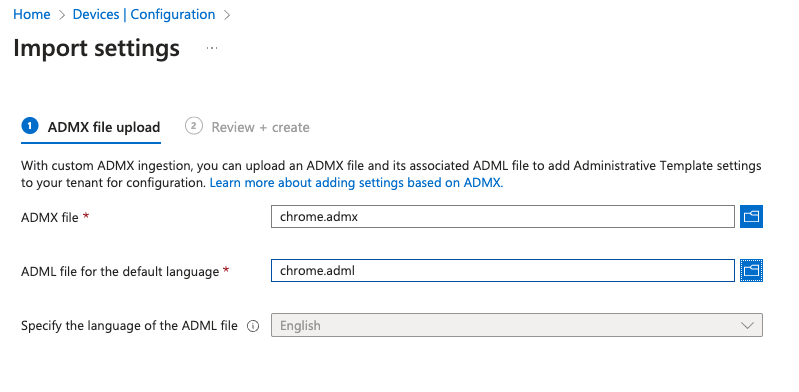
Task: Click the ADMX file label
Action: coord(50,218)
